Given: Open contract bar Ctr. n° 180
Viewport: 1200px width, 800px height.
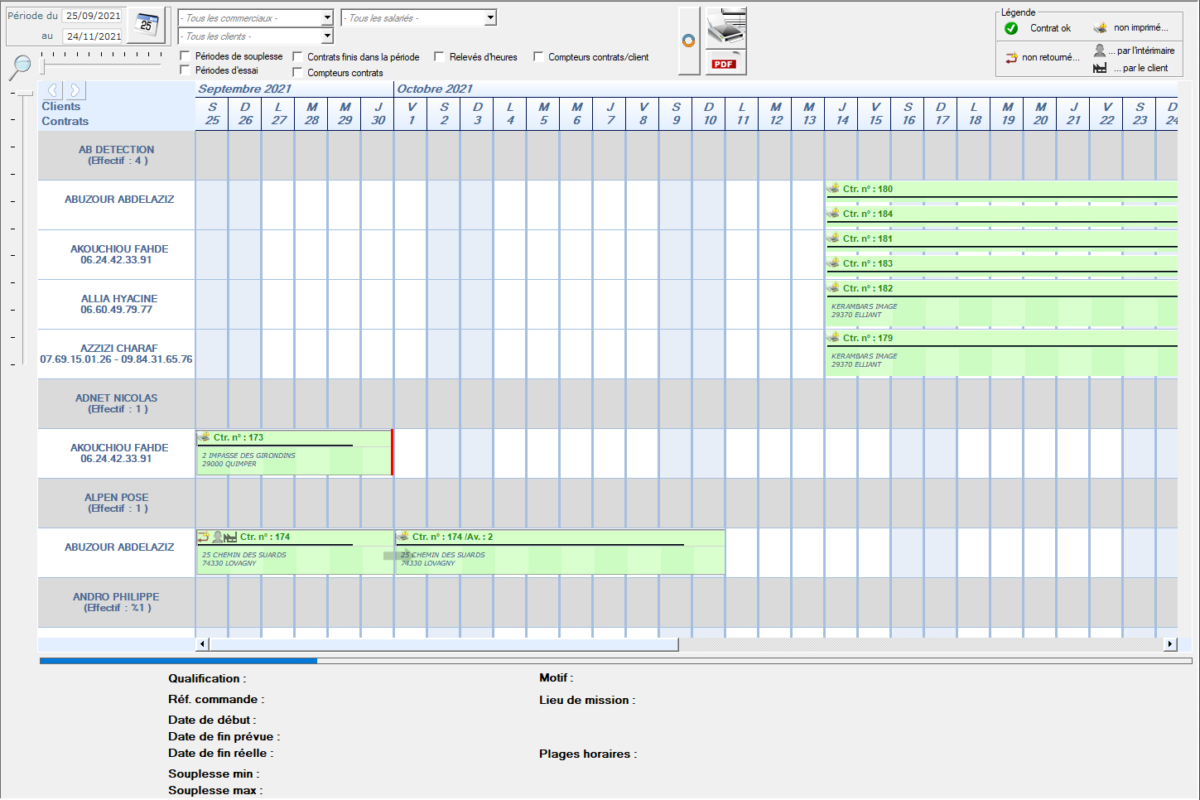Looking at the screenshot, I should [1000, 189].
